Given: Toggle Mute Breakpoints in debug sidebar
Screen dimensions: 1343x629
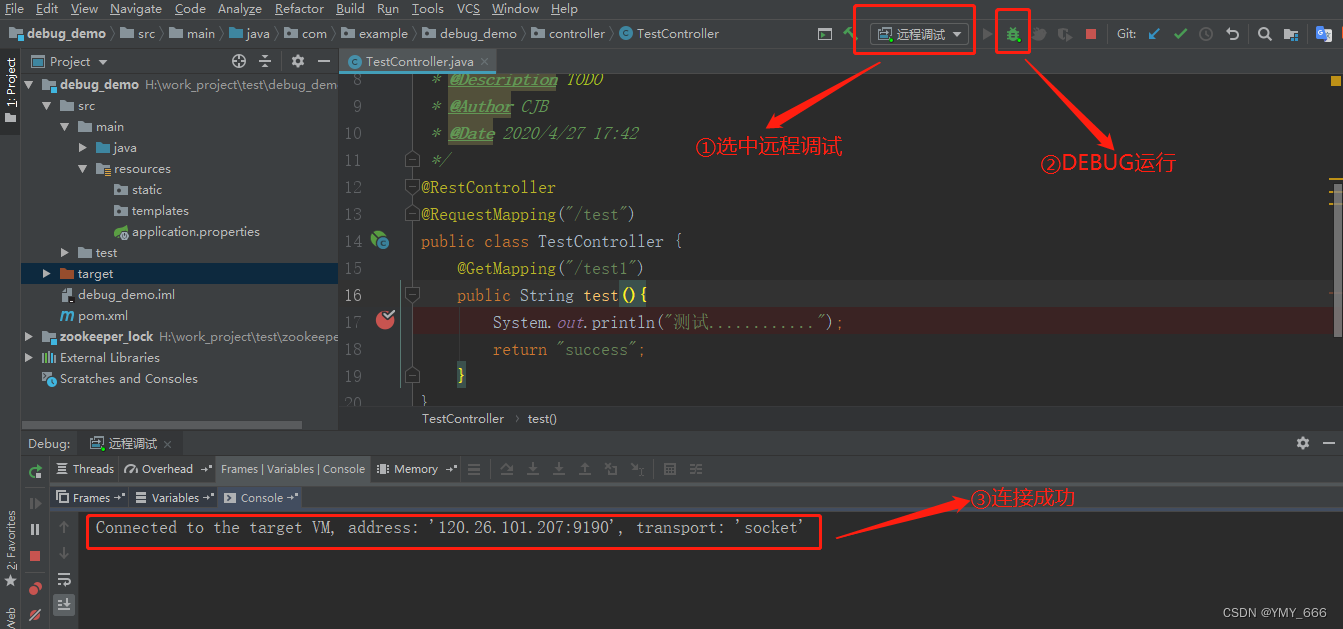Looking at the screenshot, I should pyautogui.click(x=36, y=614).
